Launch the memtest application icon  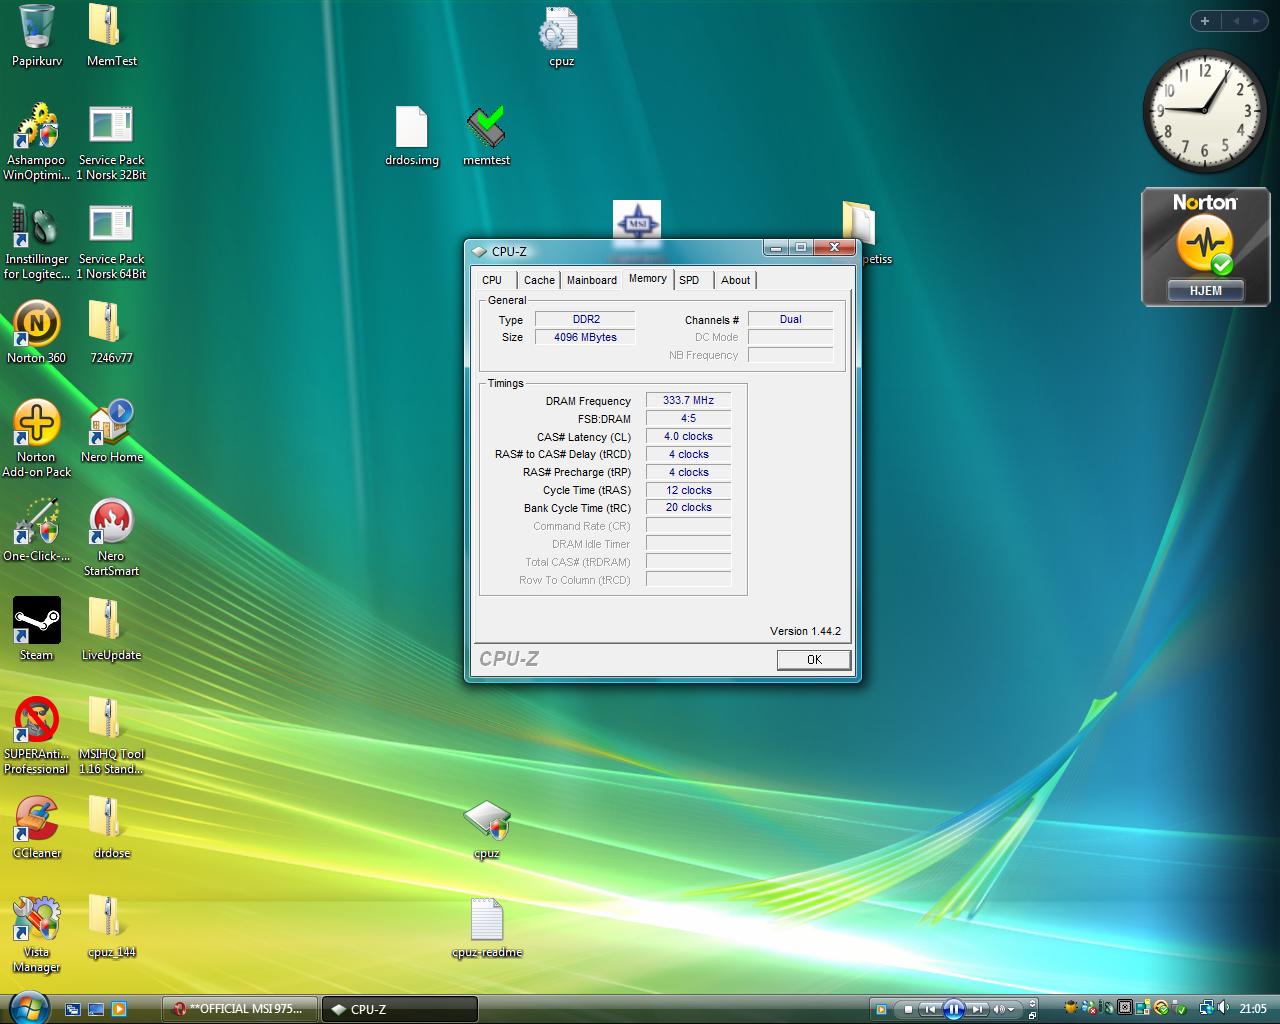point(486,135)
